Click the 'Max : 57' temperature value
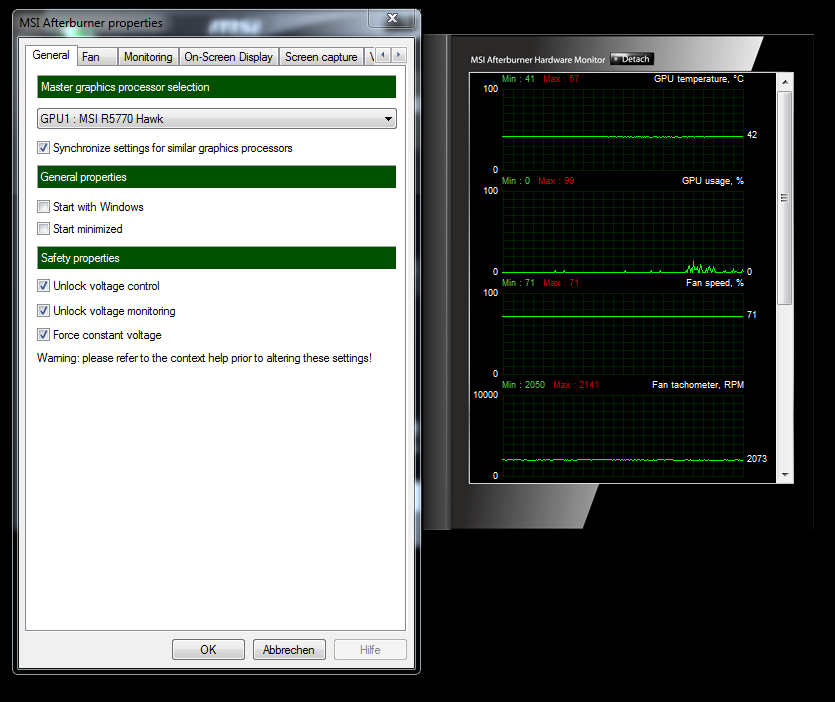This screenshot has width=835, height=702. pos(561,79)
